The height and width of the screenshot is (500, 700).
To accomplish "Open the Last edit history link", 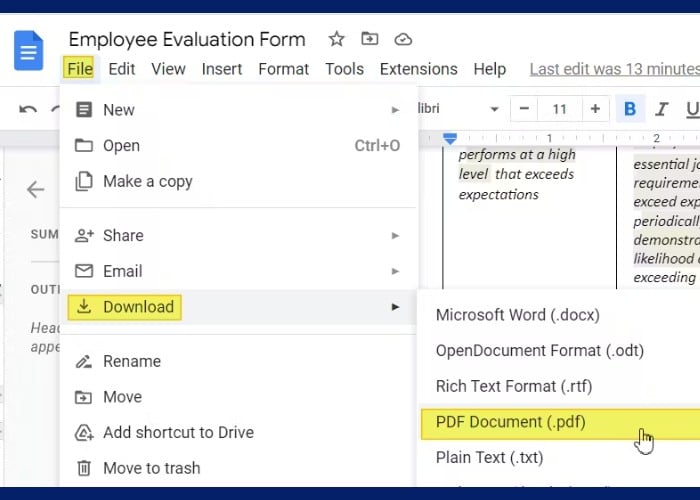I will click(x=614, y=69).
